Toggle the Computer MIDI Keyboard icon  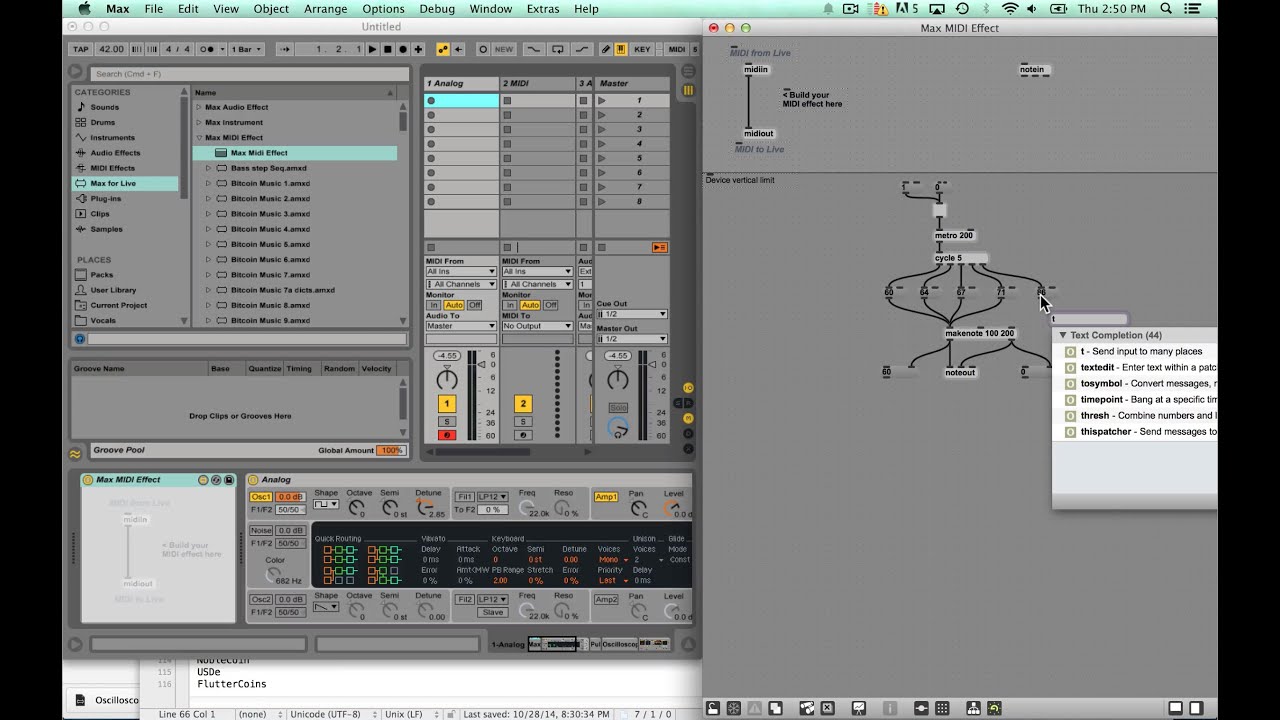(x=621, y=49)
